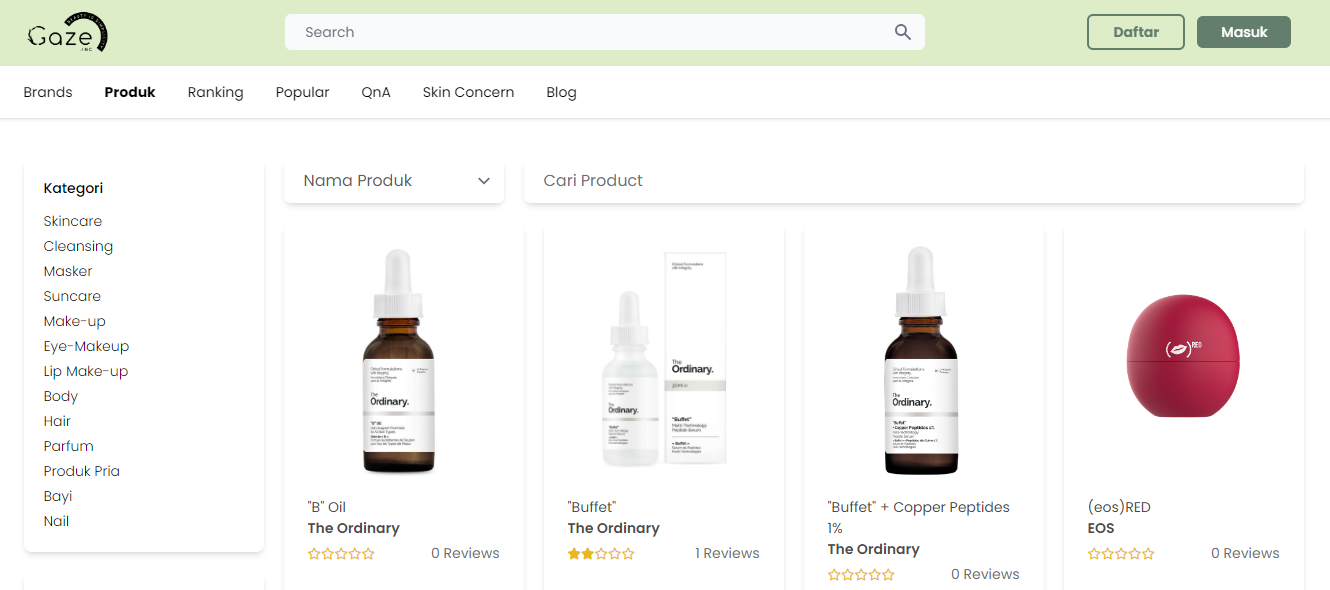This screenshot has width=1330, height=590.
Task: Click the stars under Buffet + Copper Peptides
Action: click(x=861, y=574)
